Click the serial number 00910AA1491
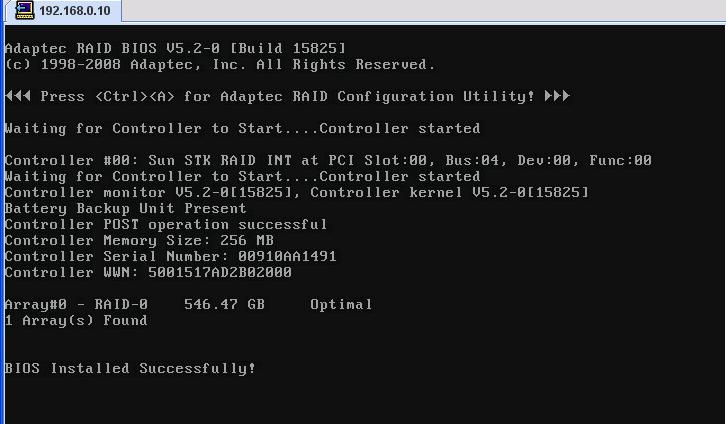This screenshot has width=726, height=424. coord(288,256)
